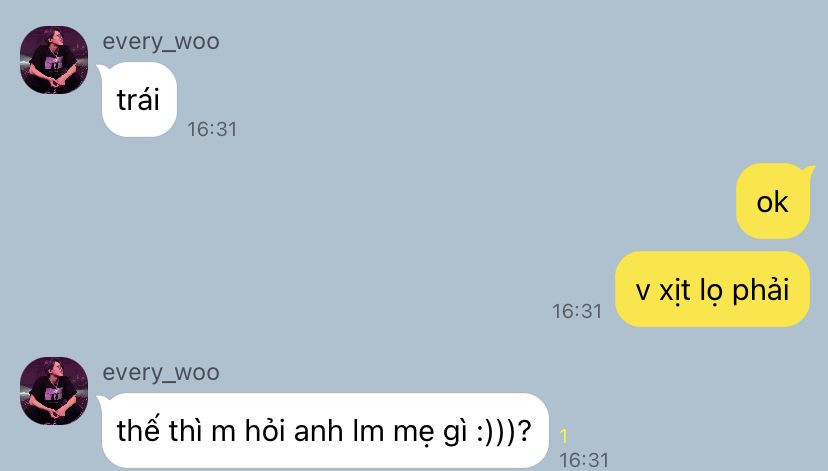
Task: Select the every_woo username above 'trái'
Action: pyautogui.click(x=161, y=42)
